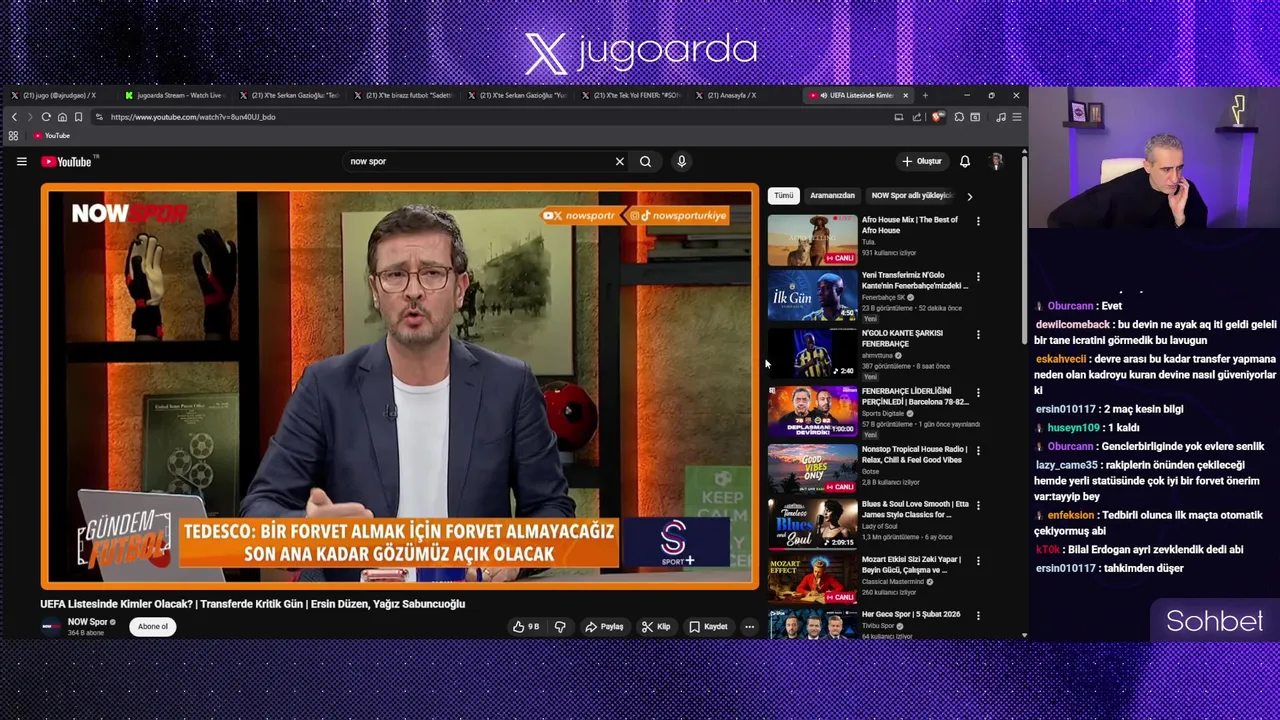
Task: Open Afro House Mix thumbnail
Action: 812,240
